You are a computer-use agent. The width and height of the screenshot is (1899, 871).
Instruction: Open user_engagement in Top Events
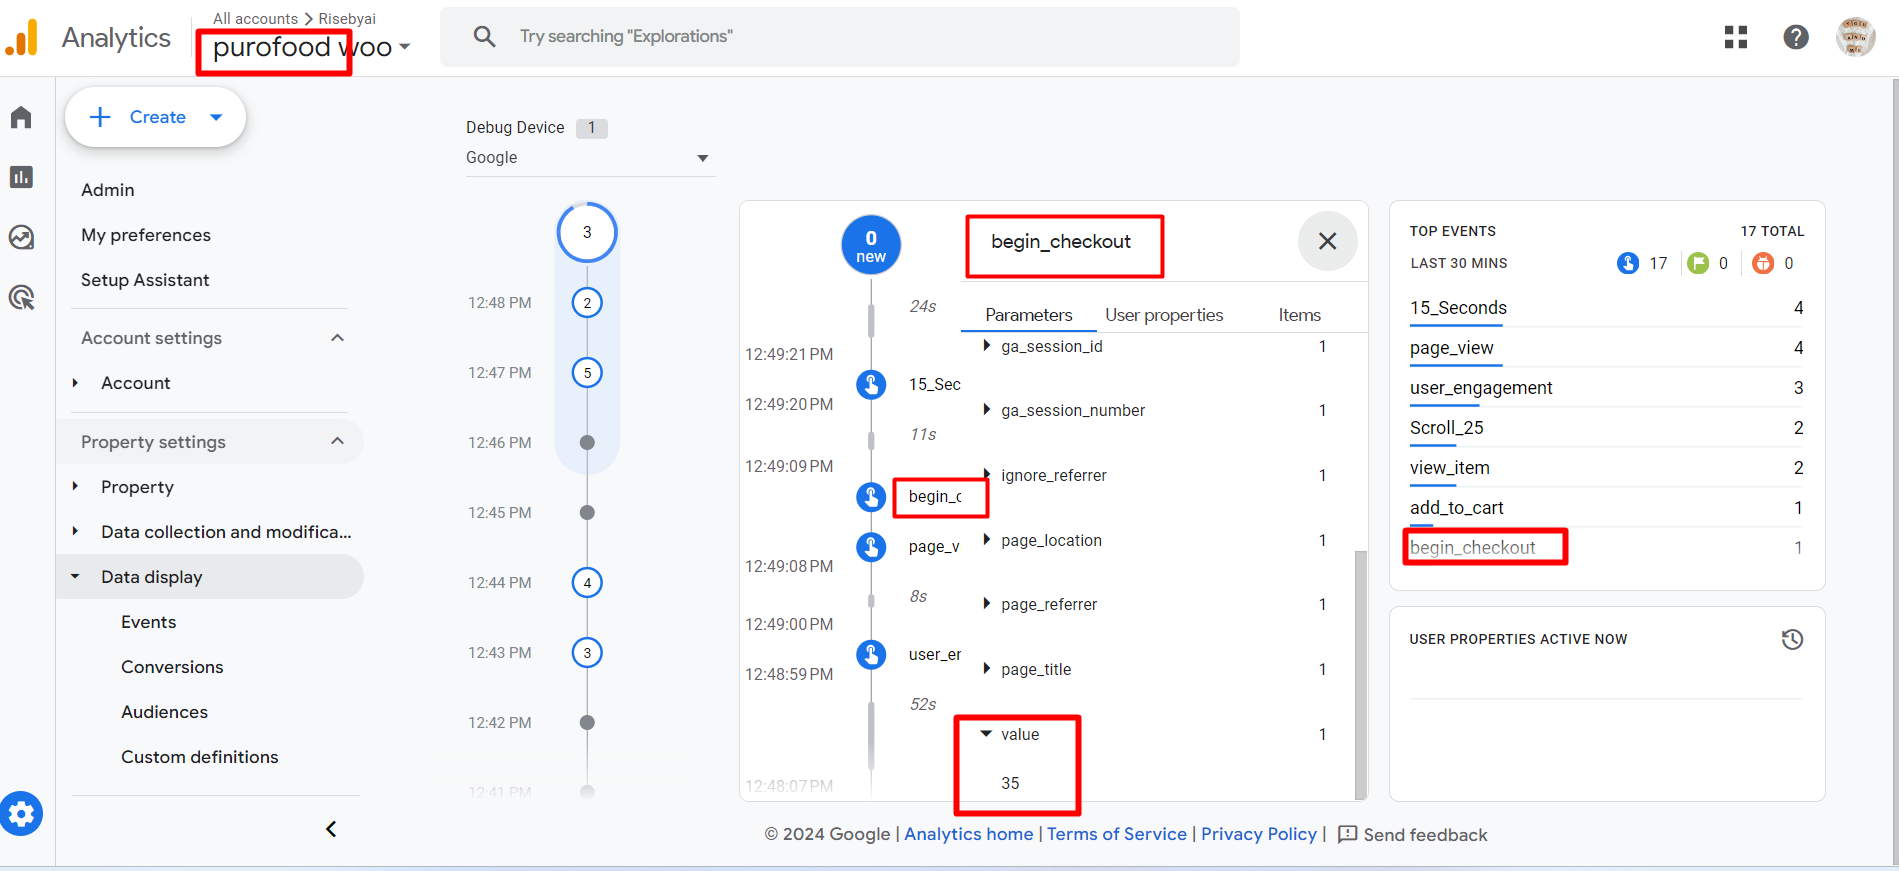coord(1481,388)
